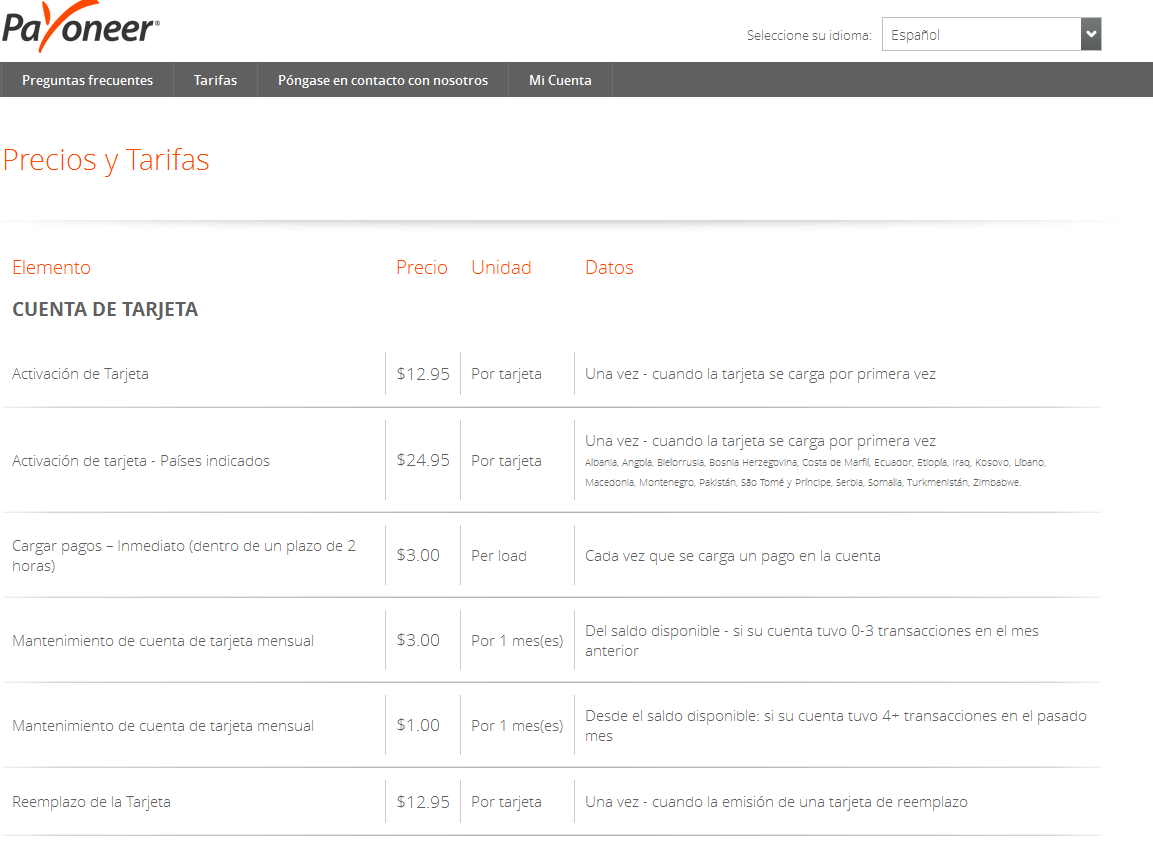This screenshot has width=1153, height=849.
Task: Click the $1.00 monthly maintenance price
Action: [418, 726]
